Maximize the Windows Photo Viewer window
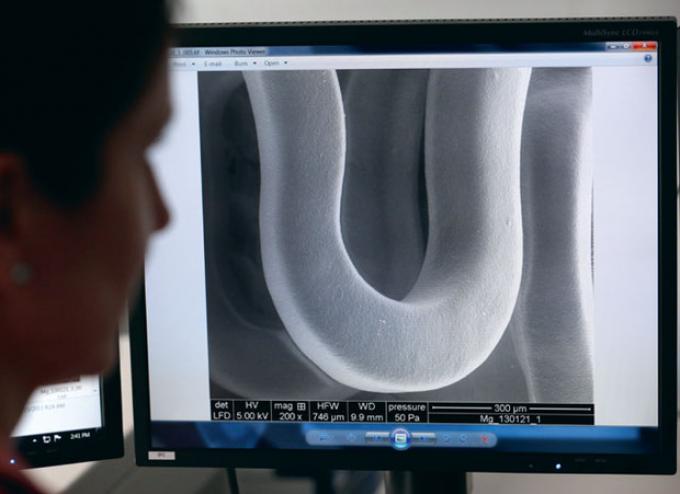The height and width of the screenshot is (494, 680). [x=626, y=46]
